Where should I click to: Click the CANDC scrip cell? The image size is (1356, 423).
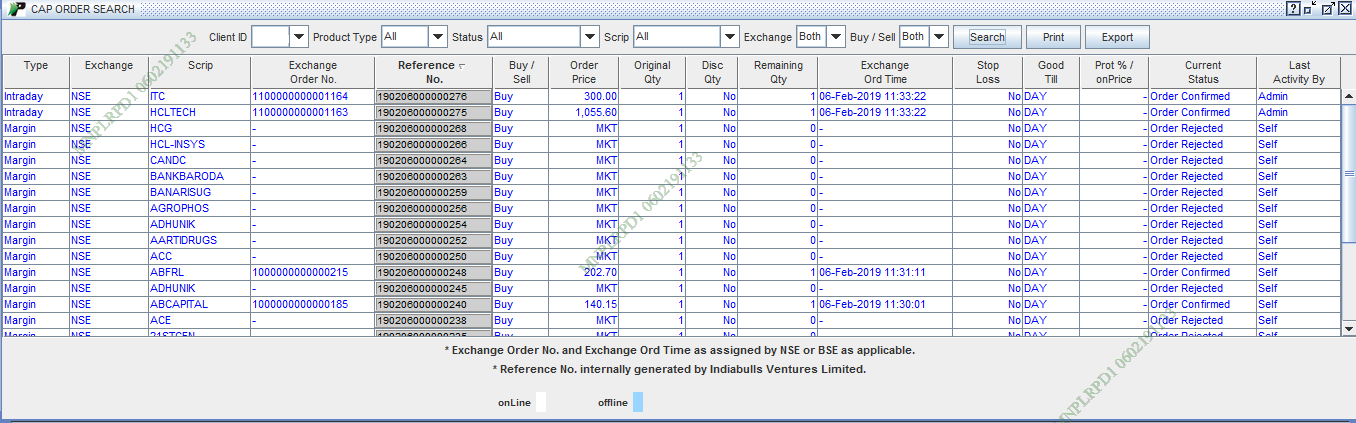pyautogui.click(x=198, y=161)
